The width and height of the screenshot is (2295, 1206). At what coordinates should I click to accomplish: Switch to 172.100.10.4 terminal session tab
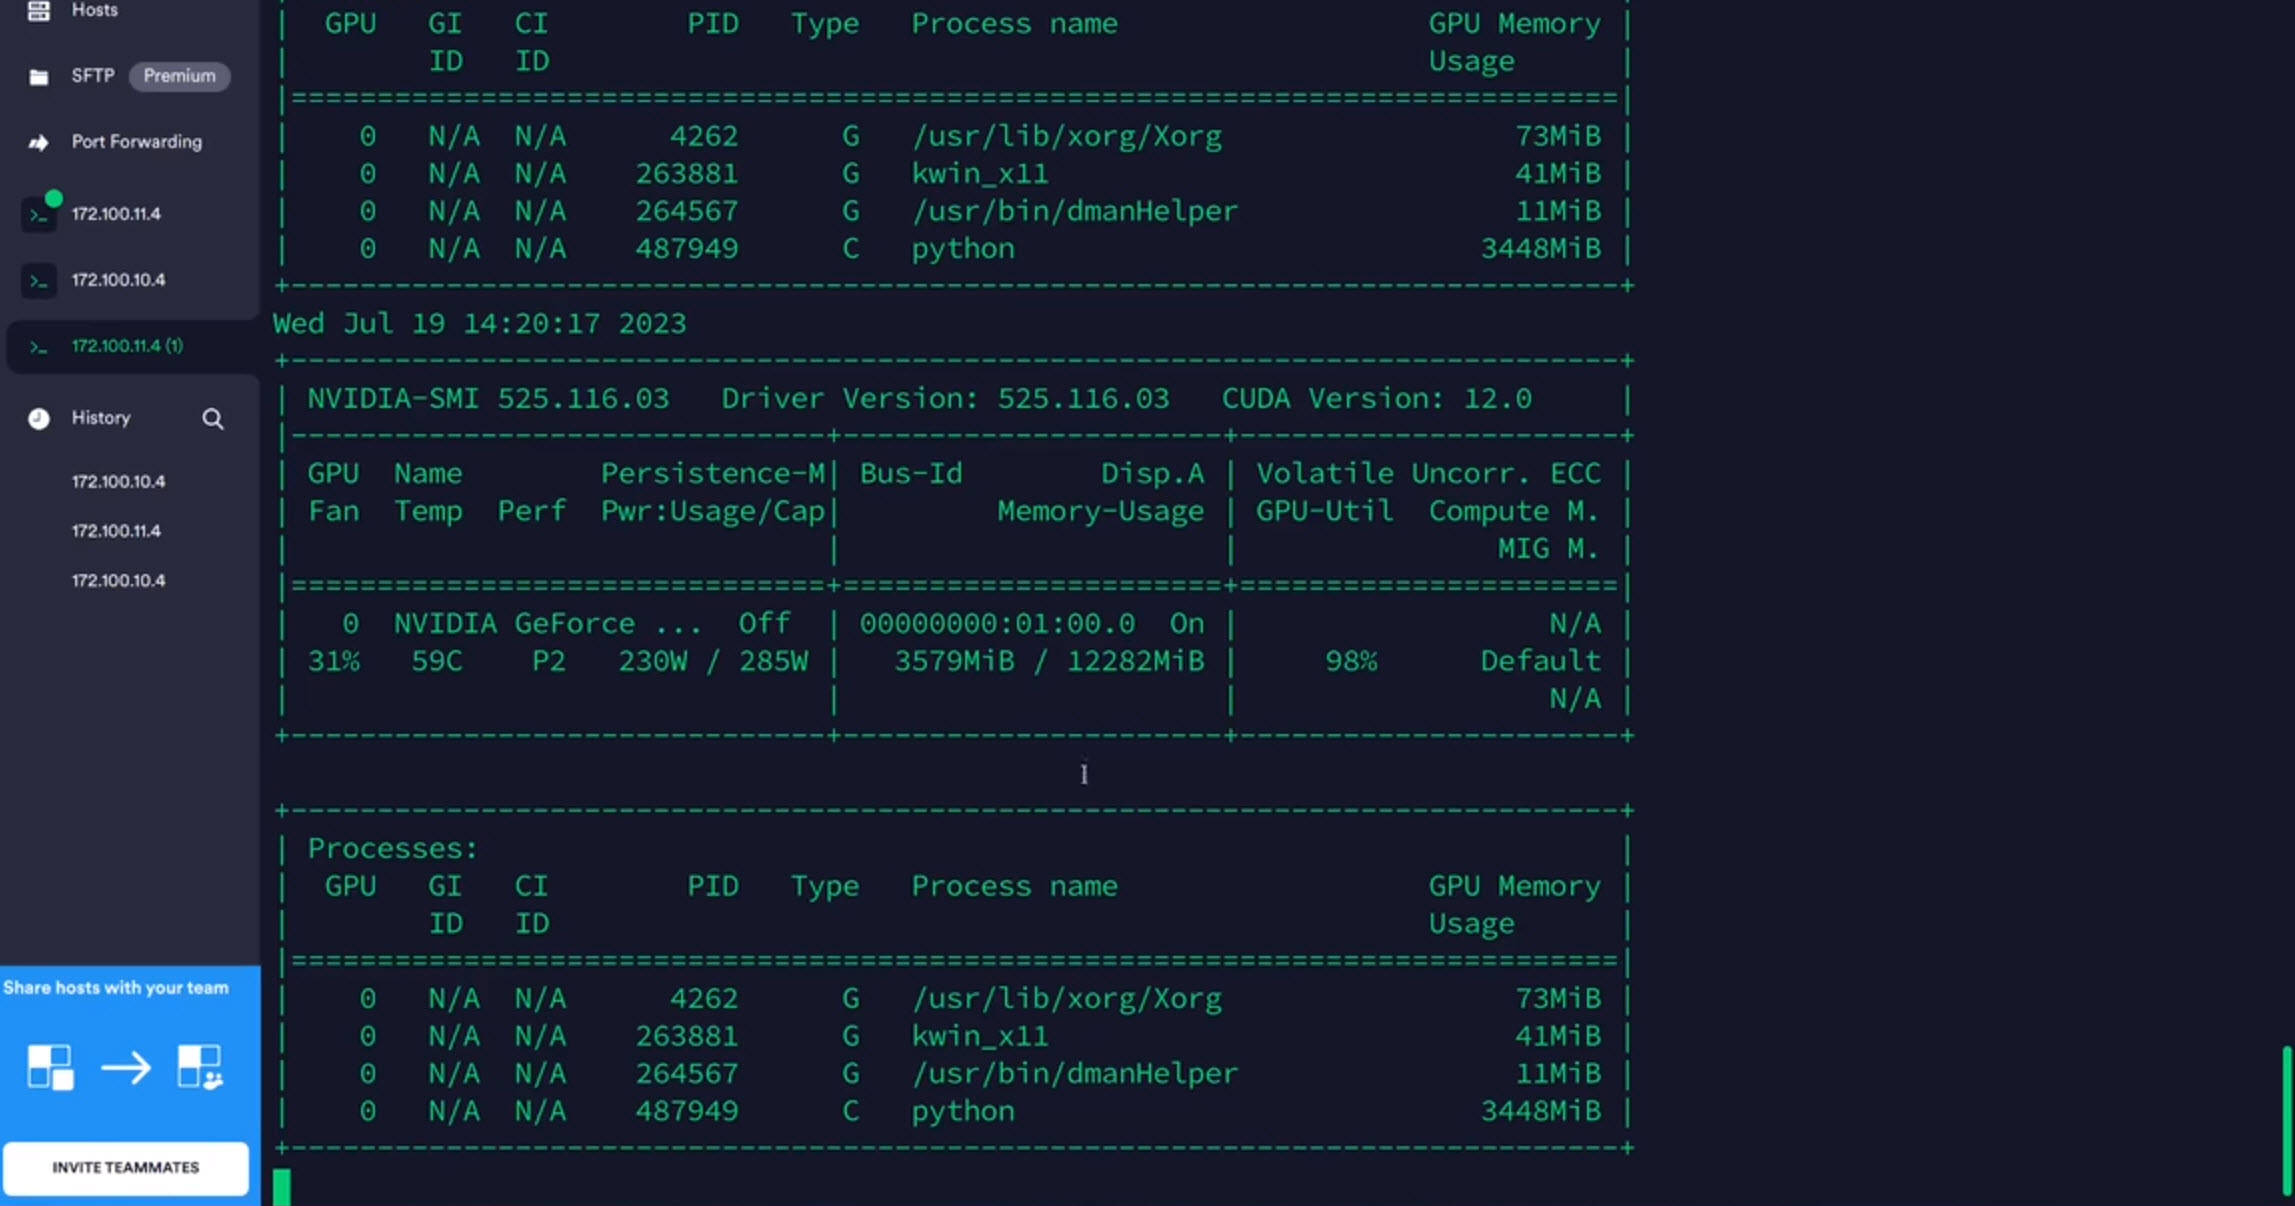(x=118, y=280)
